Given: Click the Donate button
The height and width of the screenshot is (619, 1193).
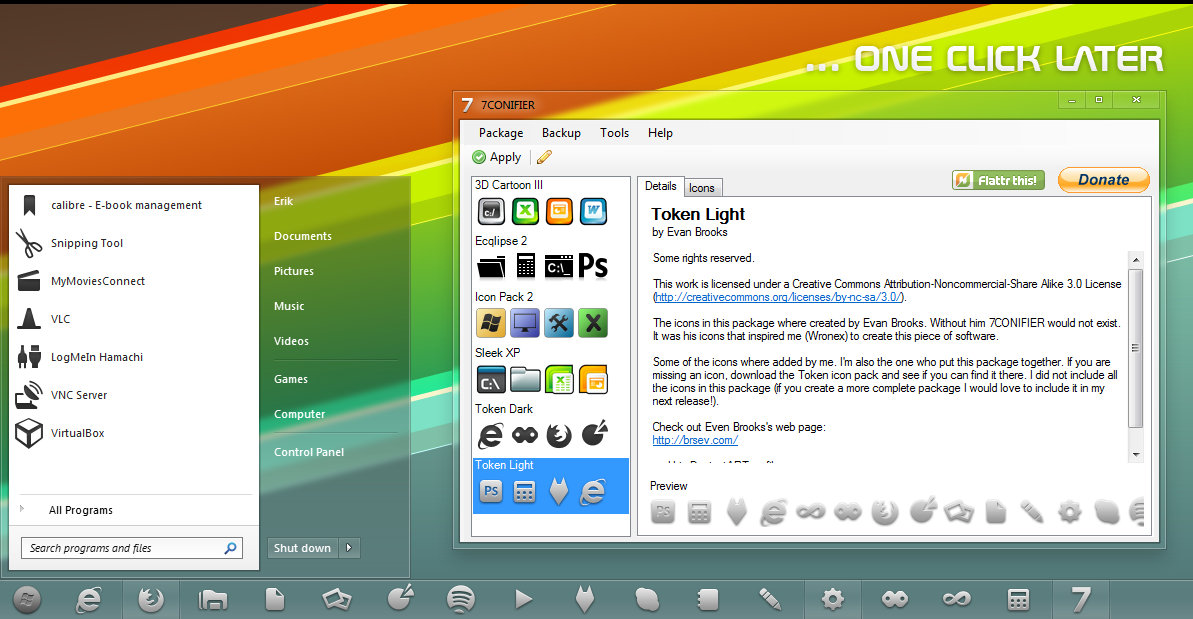Looking at the screenshot, I should tap(1103, 180).
